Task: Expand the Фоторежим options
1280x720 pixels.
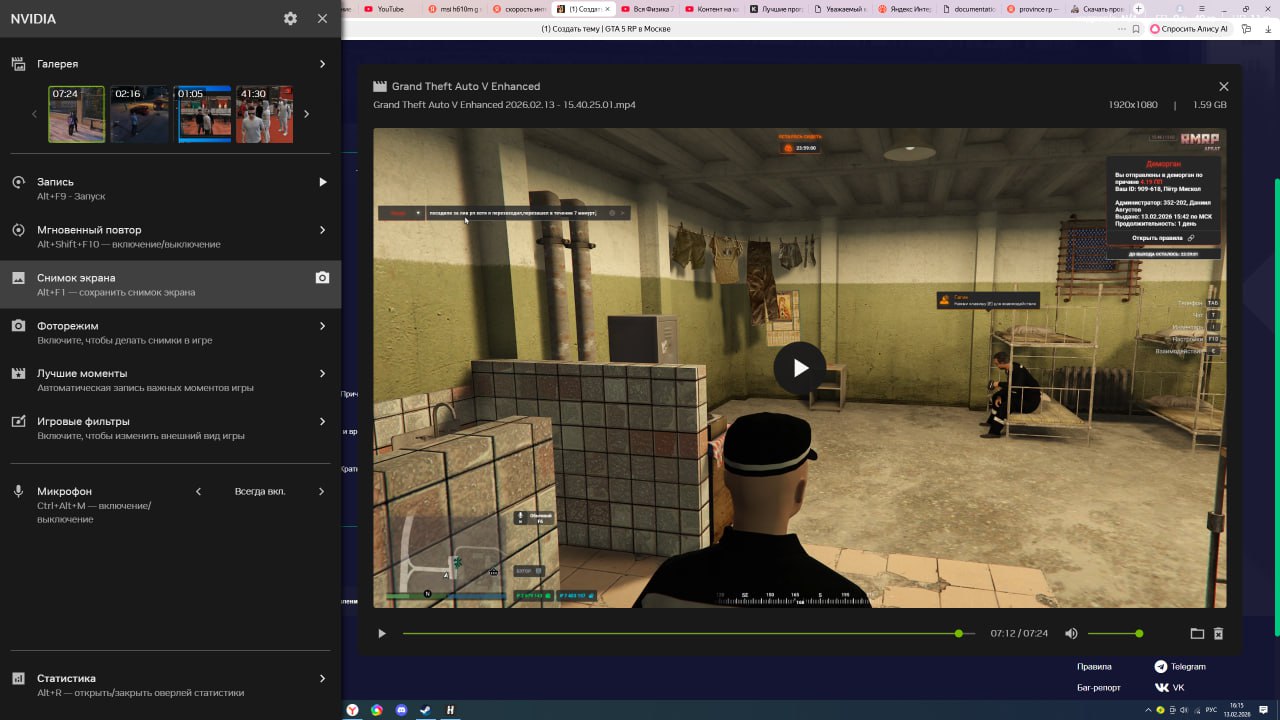Action: pos(322,326)
